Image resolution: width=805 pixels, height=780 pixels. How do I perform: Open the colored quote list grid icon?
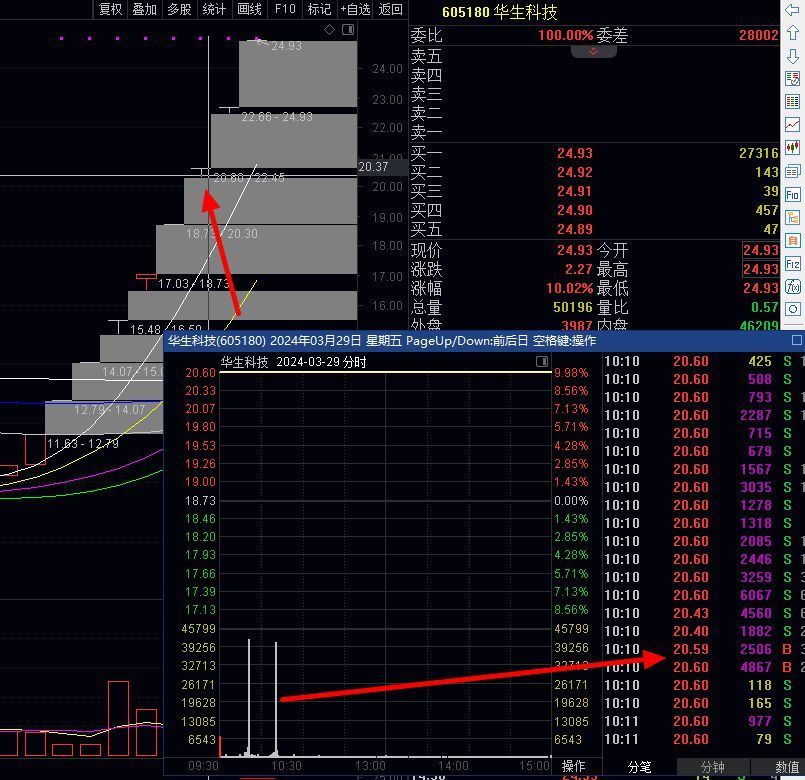pyautogui.click(x=793, y=102)
